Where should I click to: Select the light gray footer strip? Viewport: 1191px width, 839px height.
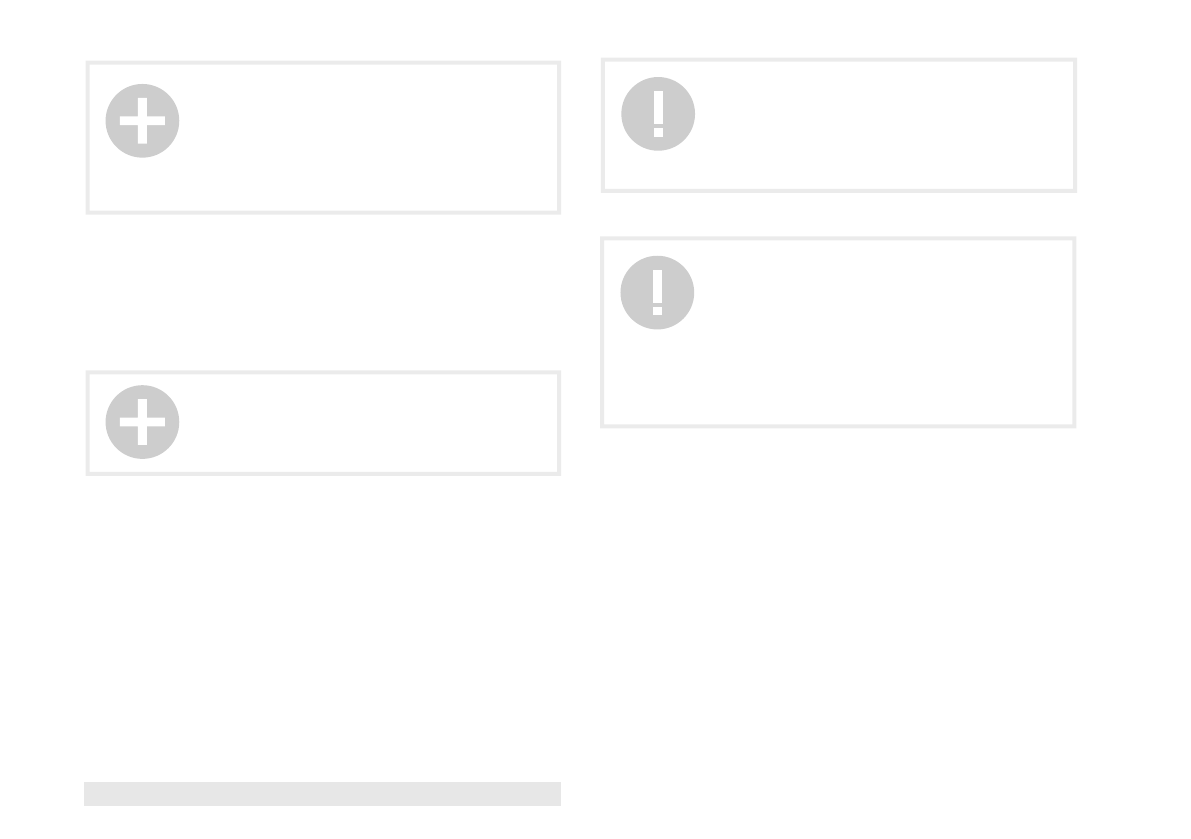click(322, 794)
